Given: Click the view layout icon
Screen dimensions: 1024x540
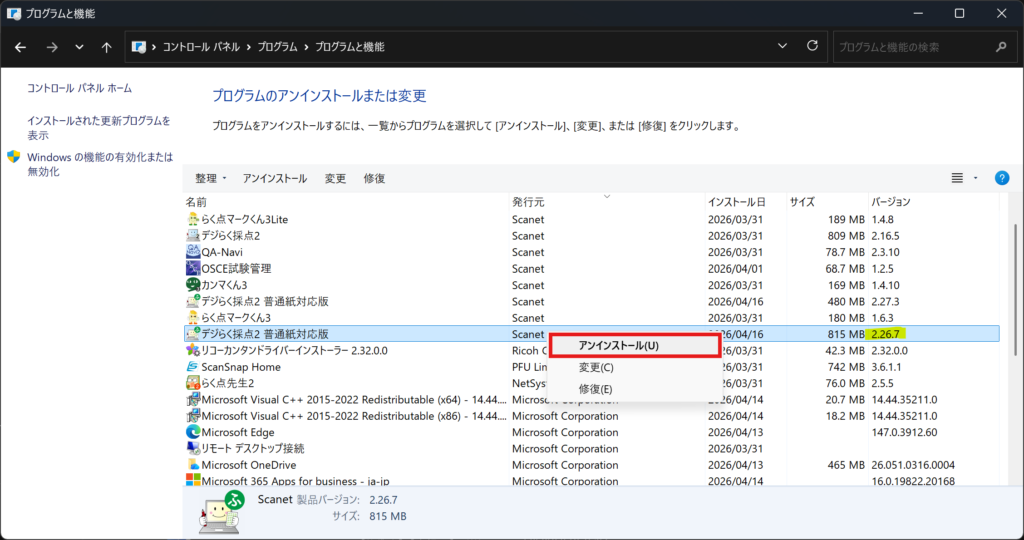Looking at the screenshot, I should point(957,178).
